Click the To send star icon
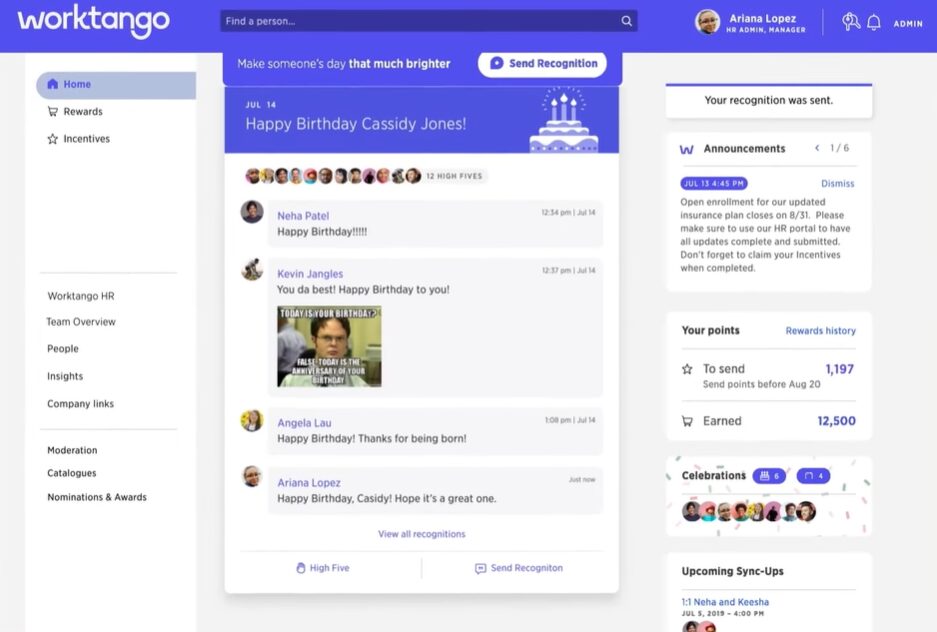The height and width of the screenshot is (632, 937). (x=687, y=369)
